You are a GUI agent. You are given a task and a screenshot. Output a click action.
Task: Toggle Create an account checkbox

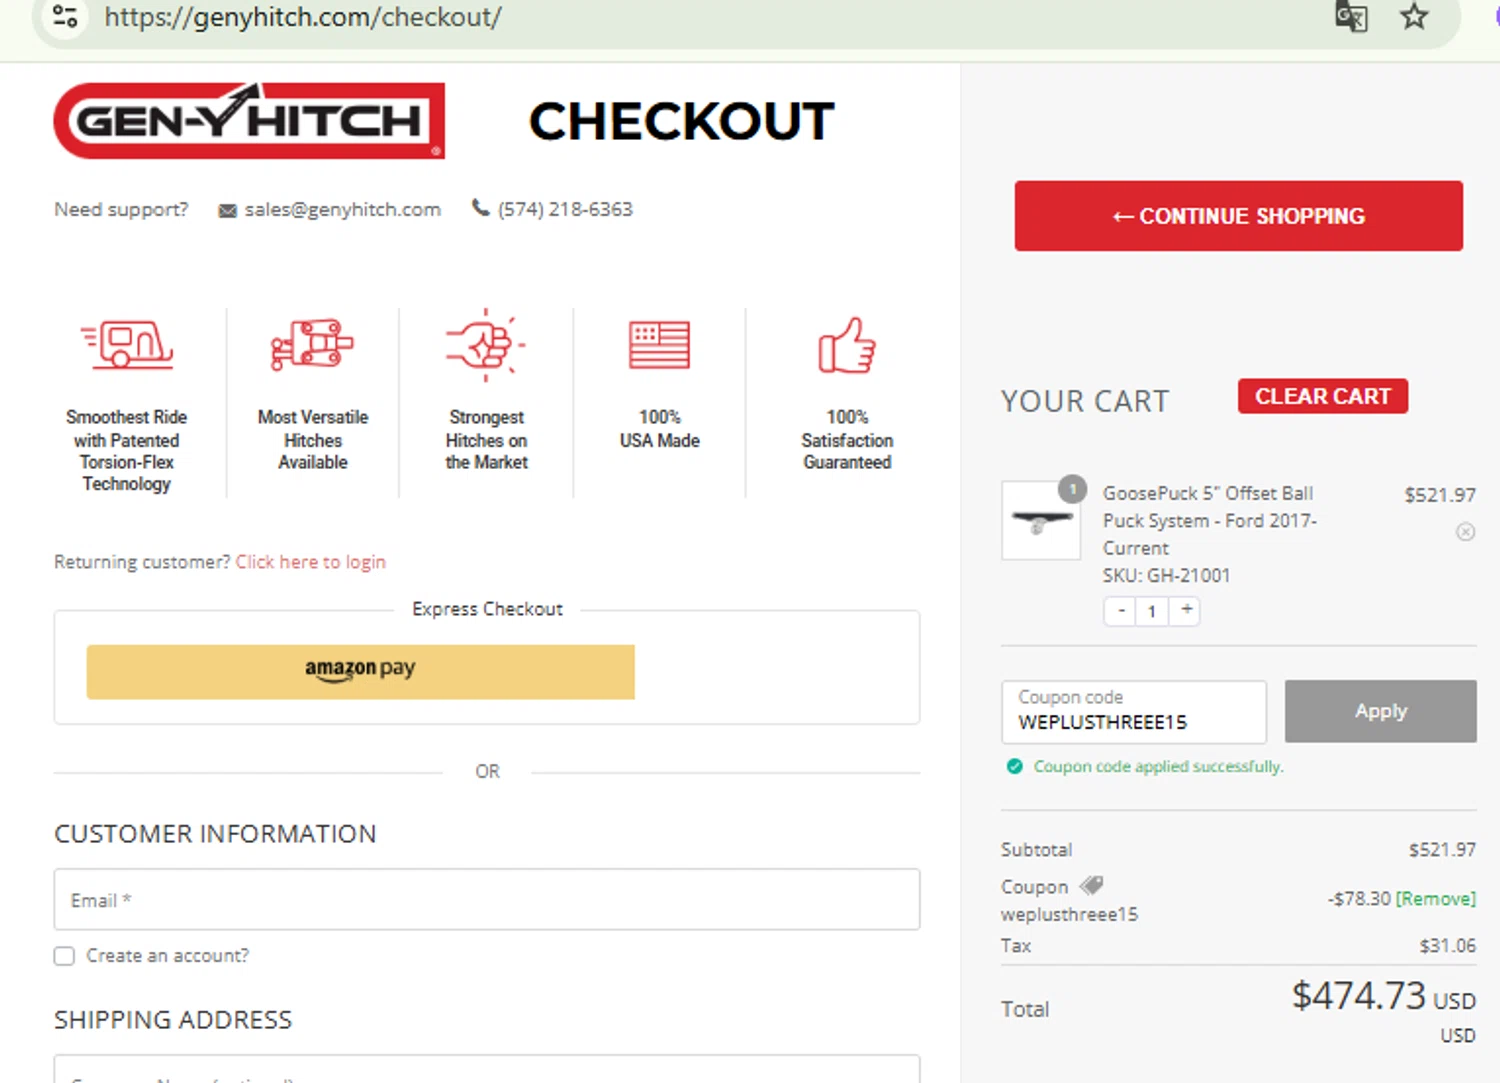[x=65, y=956]
